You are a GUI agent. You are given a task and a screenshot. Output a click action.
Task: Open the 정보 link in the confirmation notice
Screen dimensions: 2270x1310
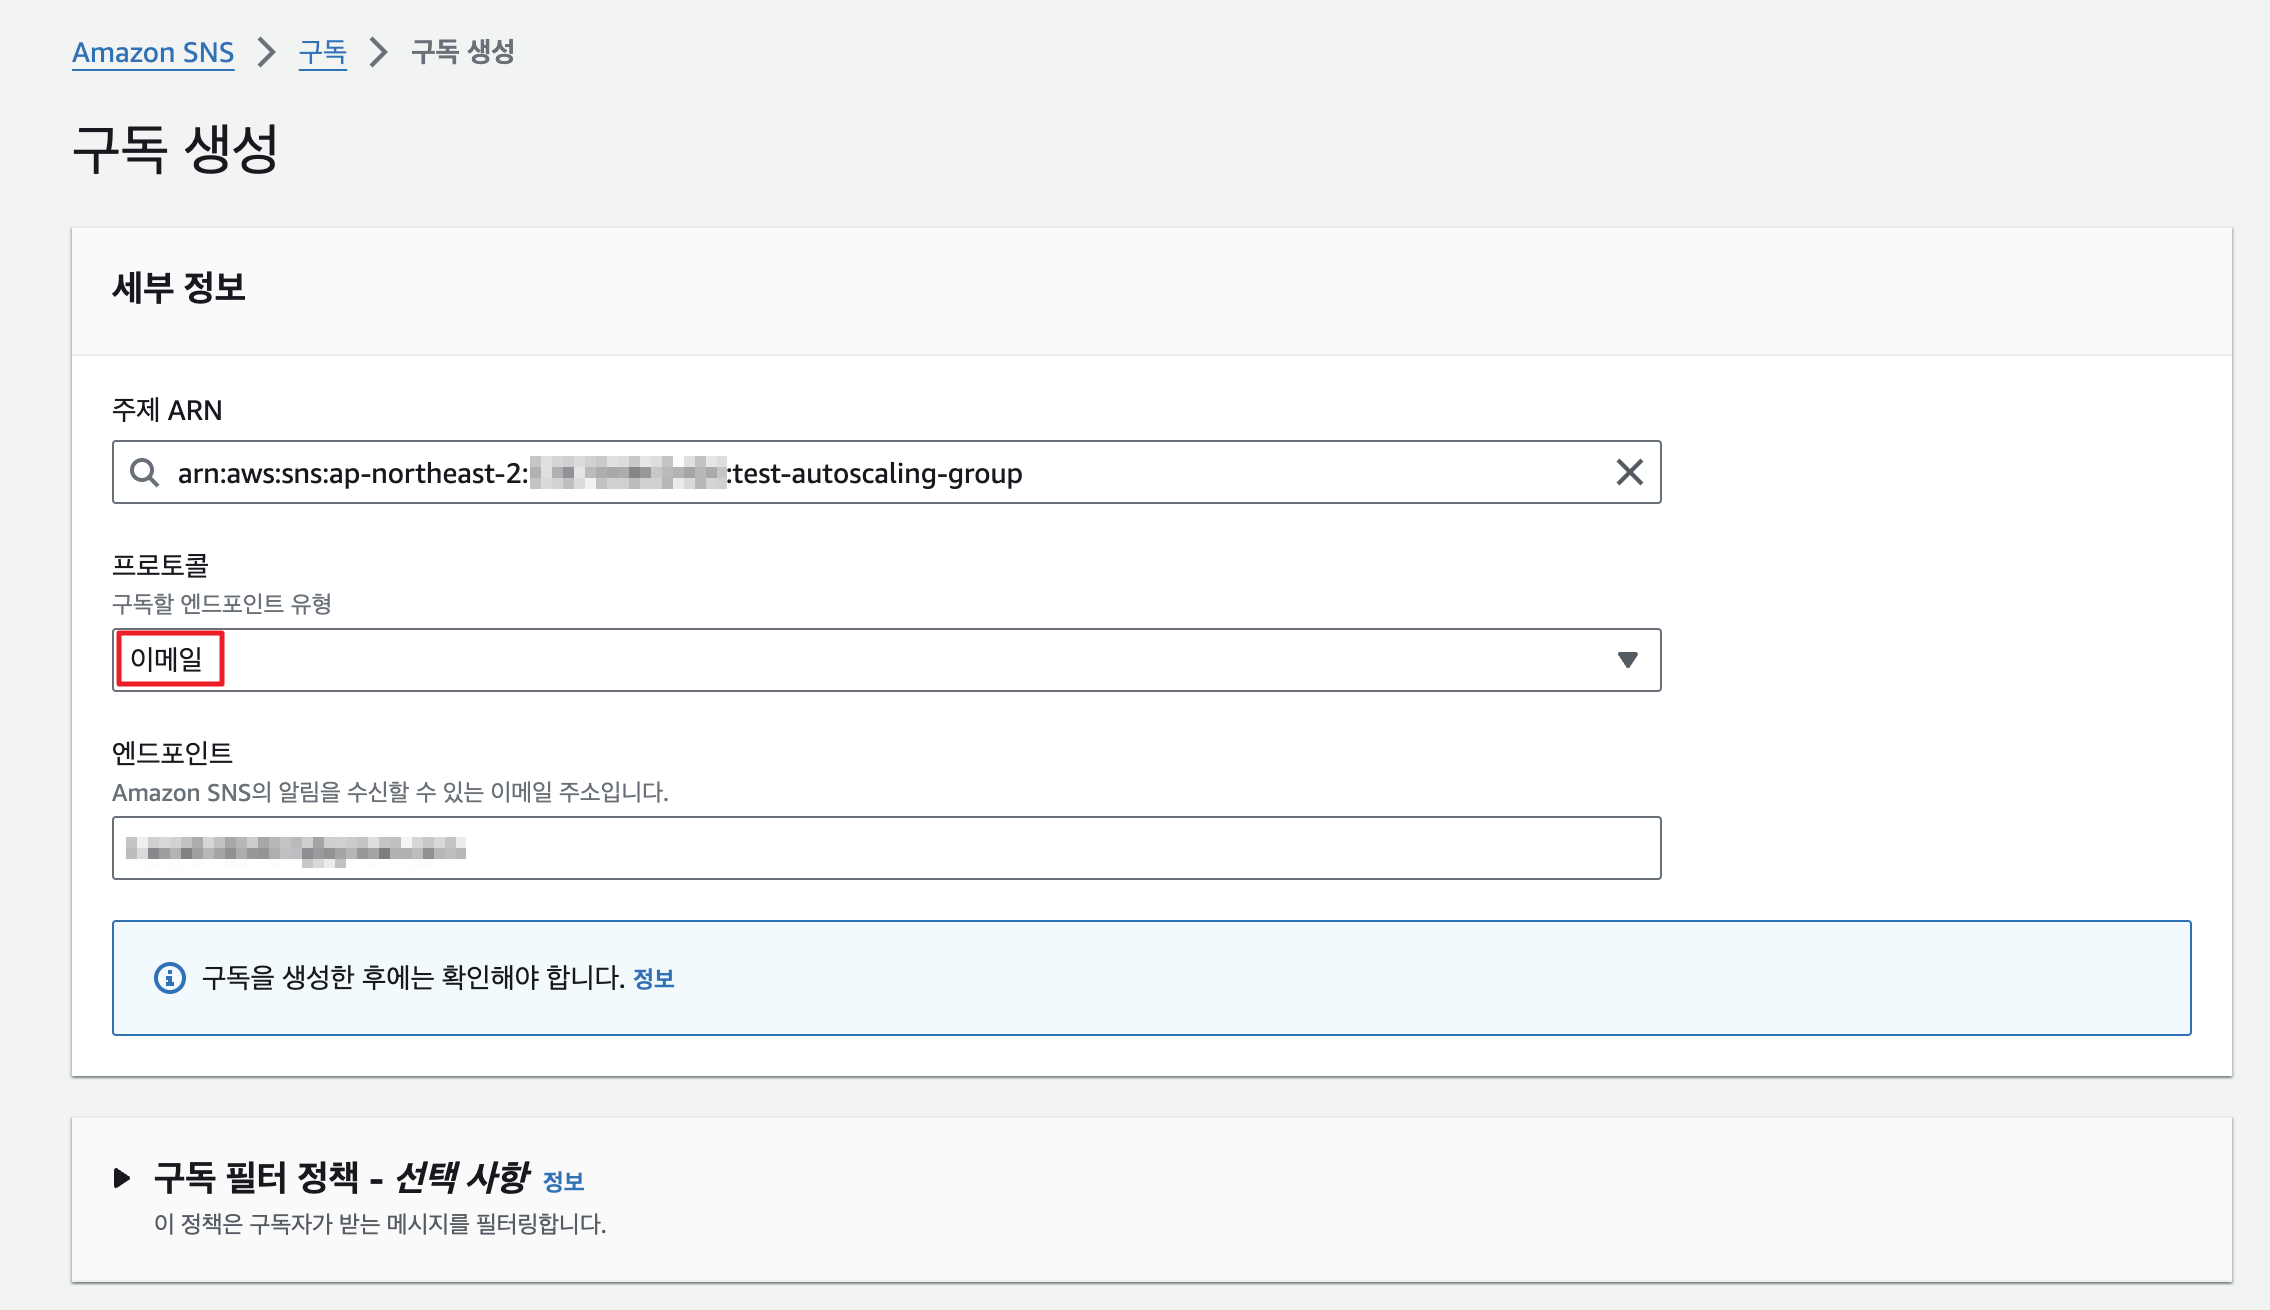tap(653, 978)
